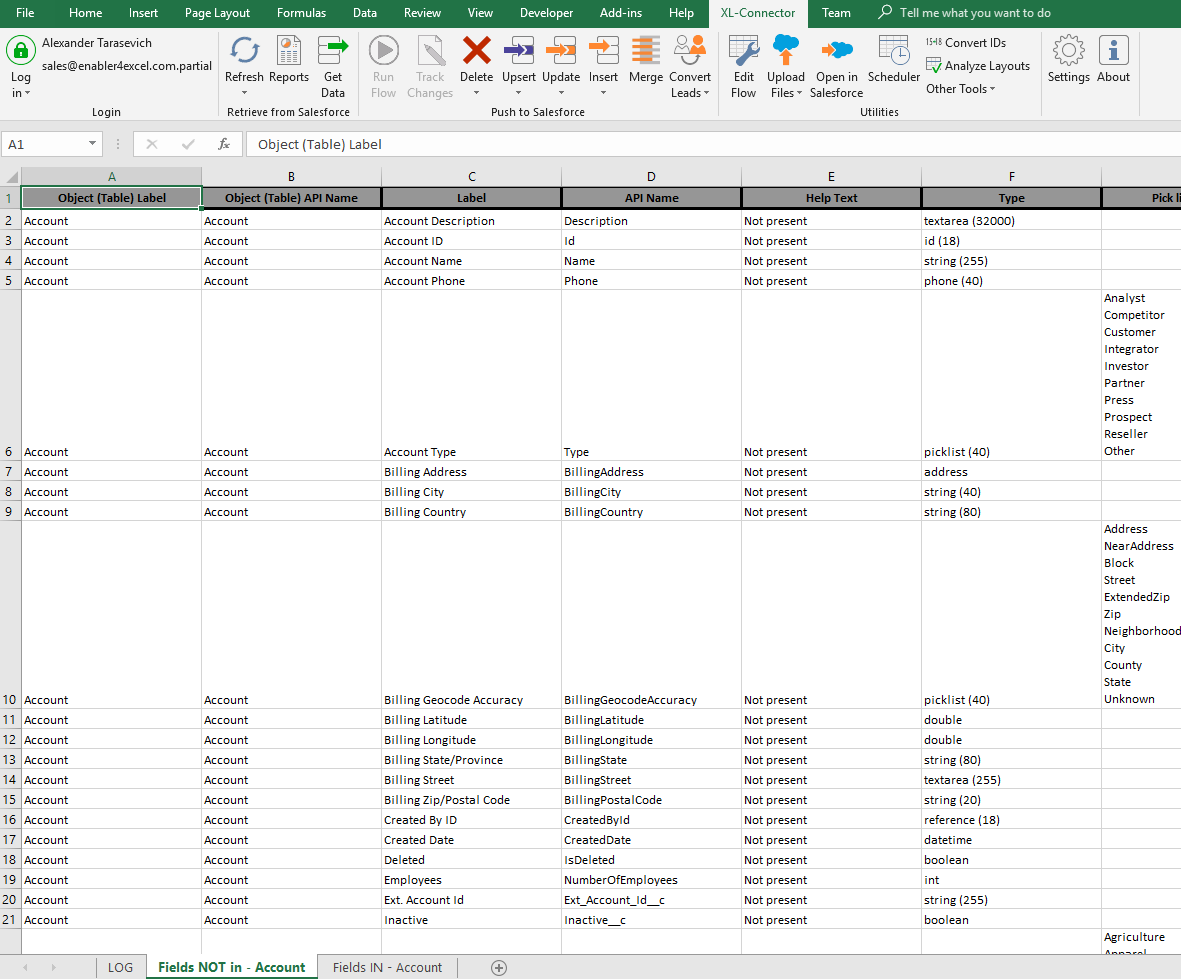Open the Other Tools dropdown
This screenshot has height=979, width=1181.
tap(960, 89)
